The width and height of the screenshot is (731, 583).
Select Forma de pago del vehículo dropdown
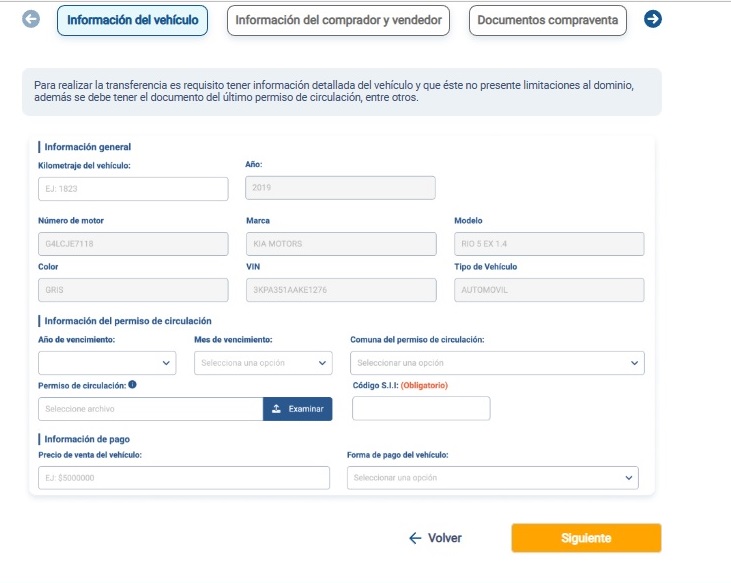(493, 478)
